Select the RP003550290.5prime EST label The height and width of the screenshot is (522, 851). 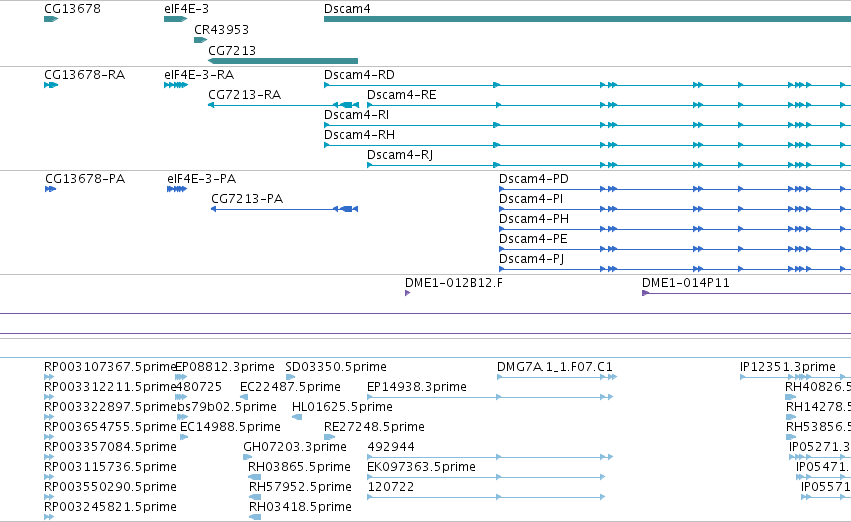tap(110, 487)
